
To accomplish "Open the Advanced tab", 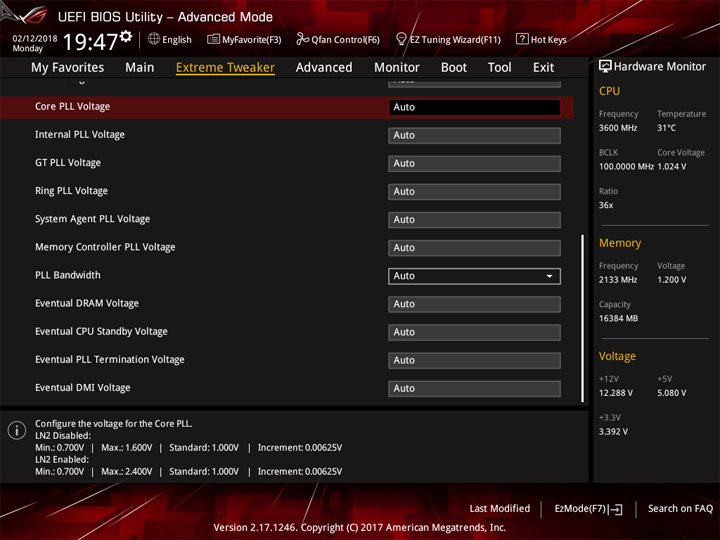I will (x=324, y=68).
